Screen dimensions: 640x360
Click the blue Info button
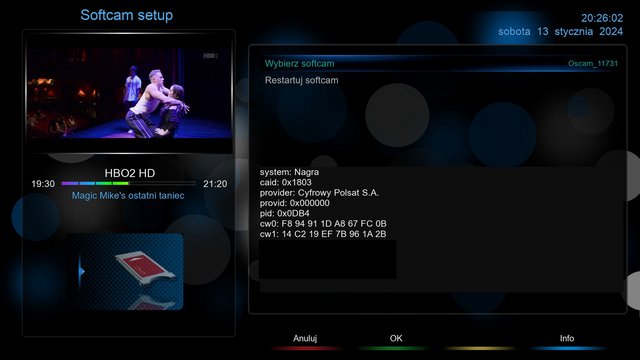(567, 338)
